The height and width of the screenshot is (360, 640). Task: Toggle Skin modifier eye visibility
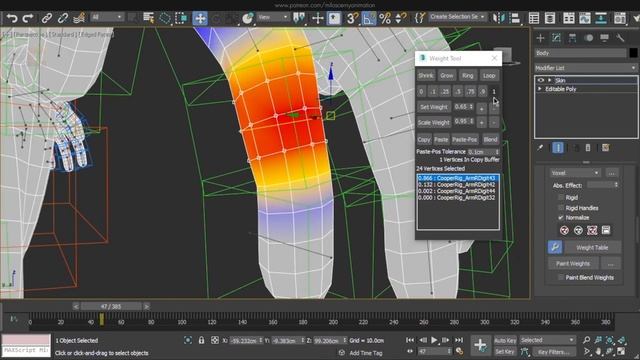(x=541, y=80)
